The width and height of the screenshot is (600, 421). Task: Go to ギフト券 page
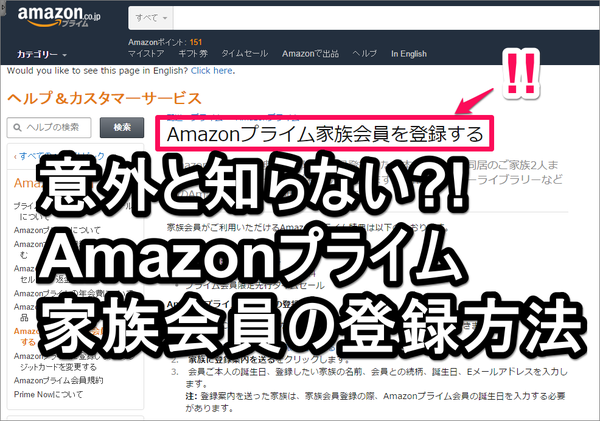pos(193,54)
